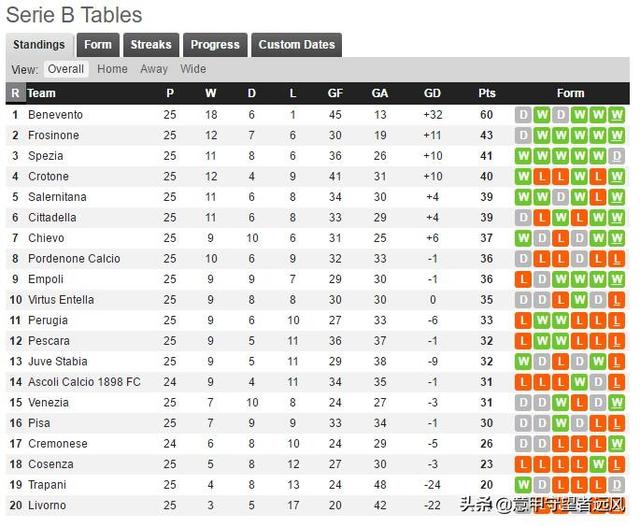Image resolution: width=640 pixels, height=527 pixels.
Task: Select the Custom Dates tab
Action: tap(297, 44)
